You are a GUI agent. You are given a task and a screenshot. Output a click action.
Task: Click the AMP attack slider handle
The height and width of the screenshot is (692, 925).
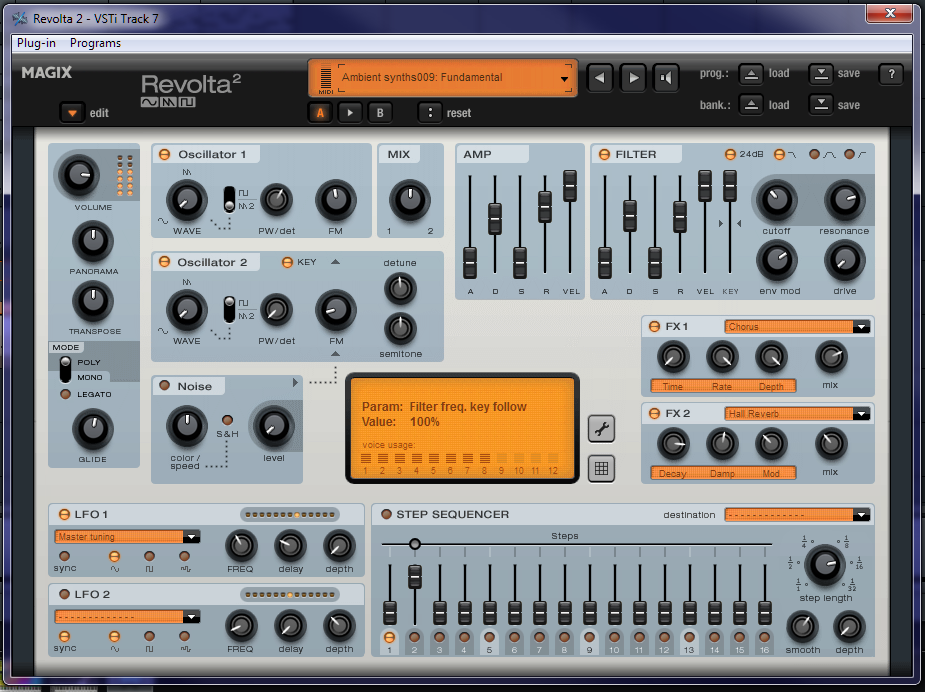(470, 263)
